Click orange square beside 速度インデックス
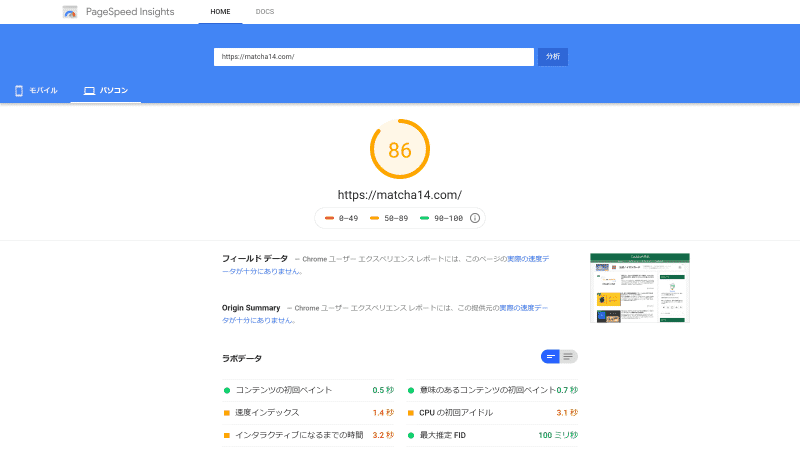The width and height of the screenshot is (800, 450). tap(227, 413)
